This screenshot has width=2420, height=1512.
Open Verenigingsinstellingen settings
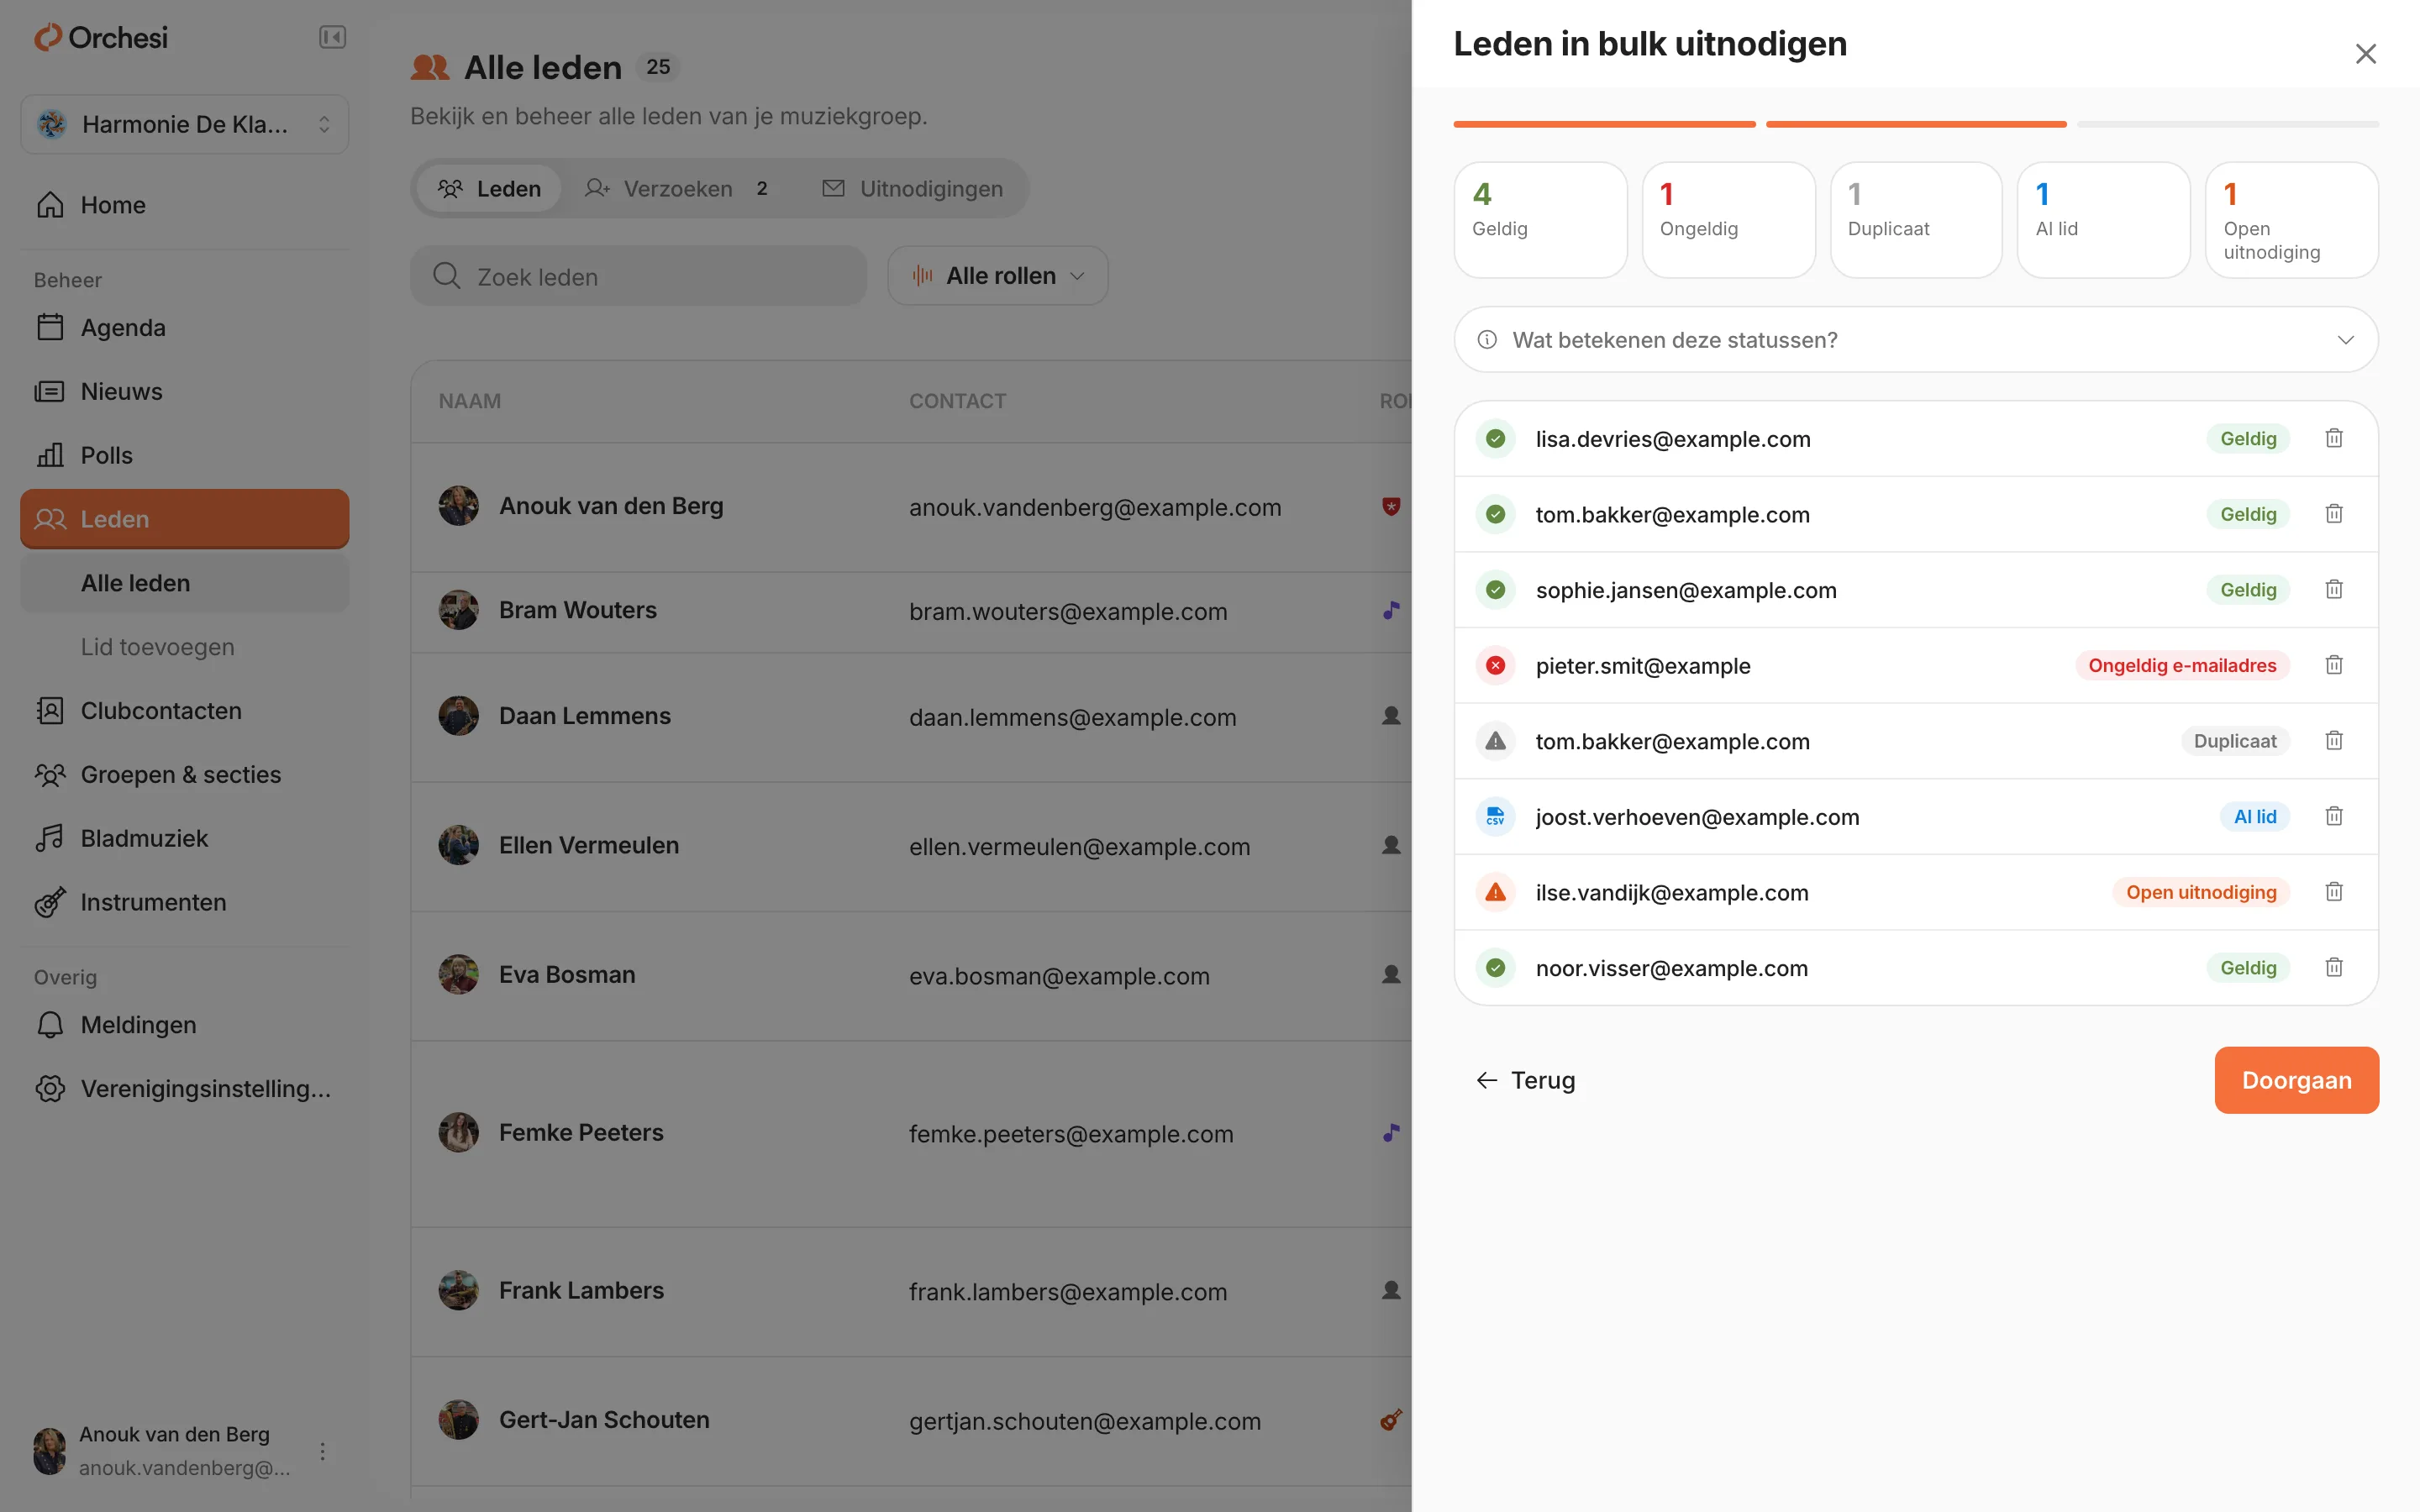coord(185,1089)
